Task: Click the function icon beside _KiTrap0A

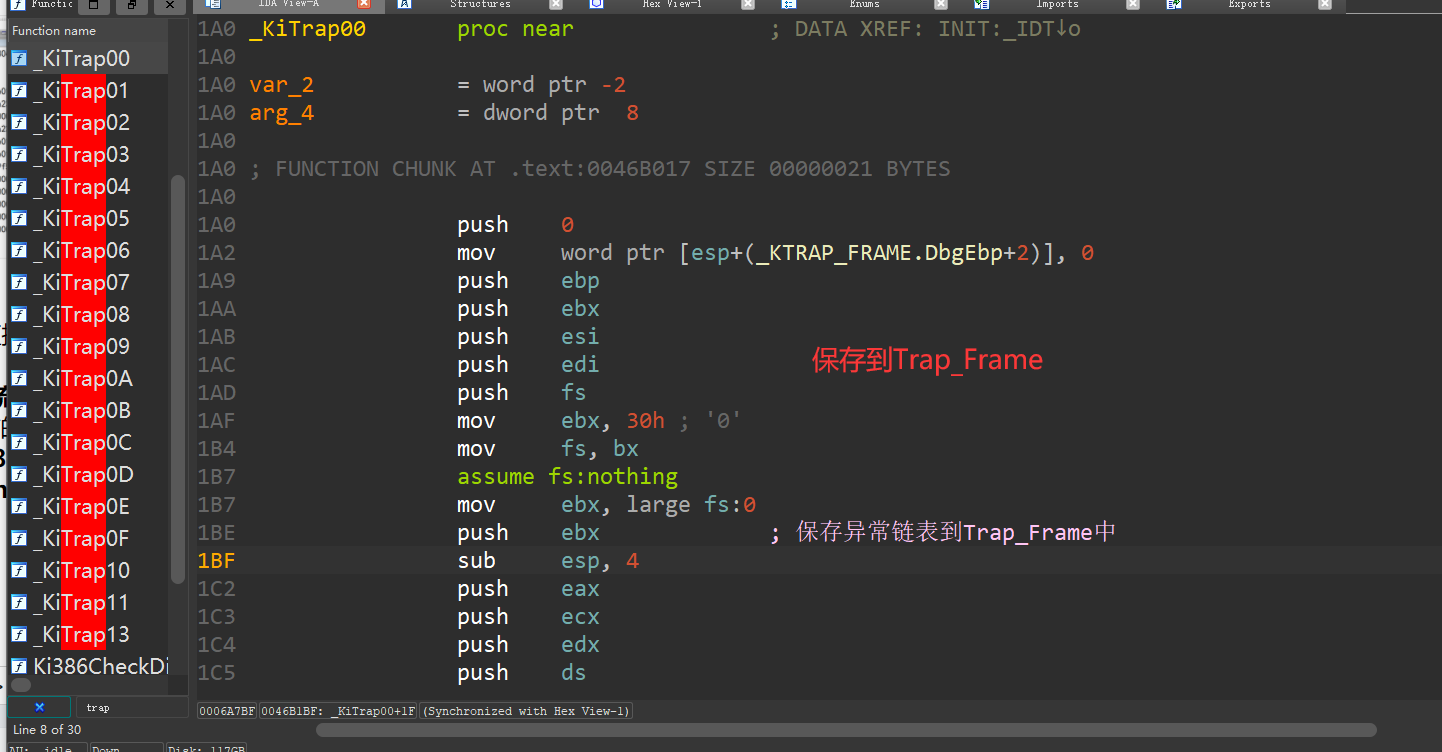Action: click(19, 379)
